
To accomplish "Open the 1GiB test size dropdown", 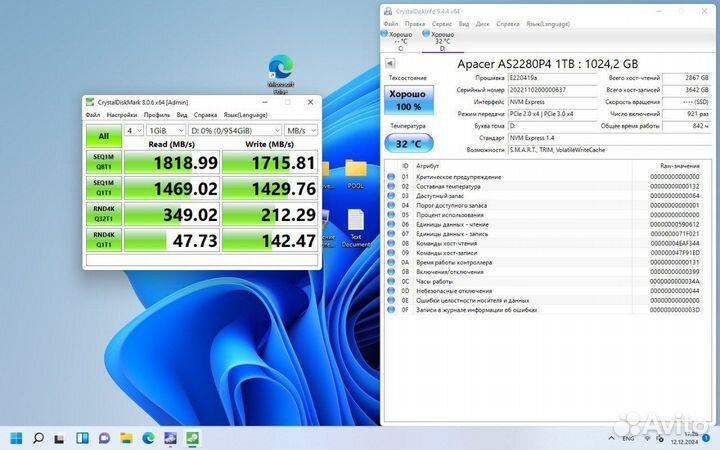I will [166, 131].
